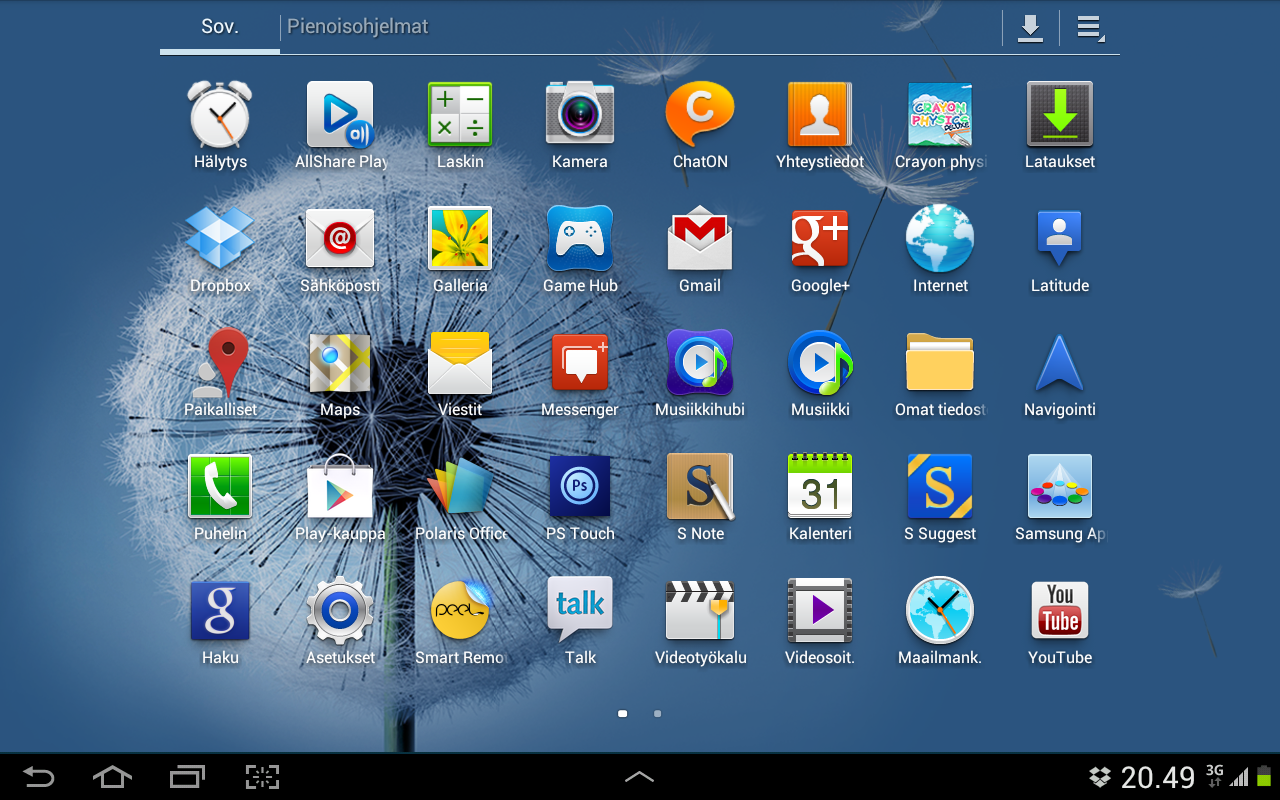1280x800 pixels.
Task: Open the Haku Google search app
Action: 220,622
